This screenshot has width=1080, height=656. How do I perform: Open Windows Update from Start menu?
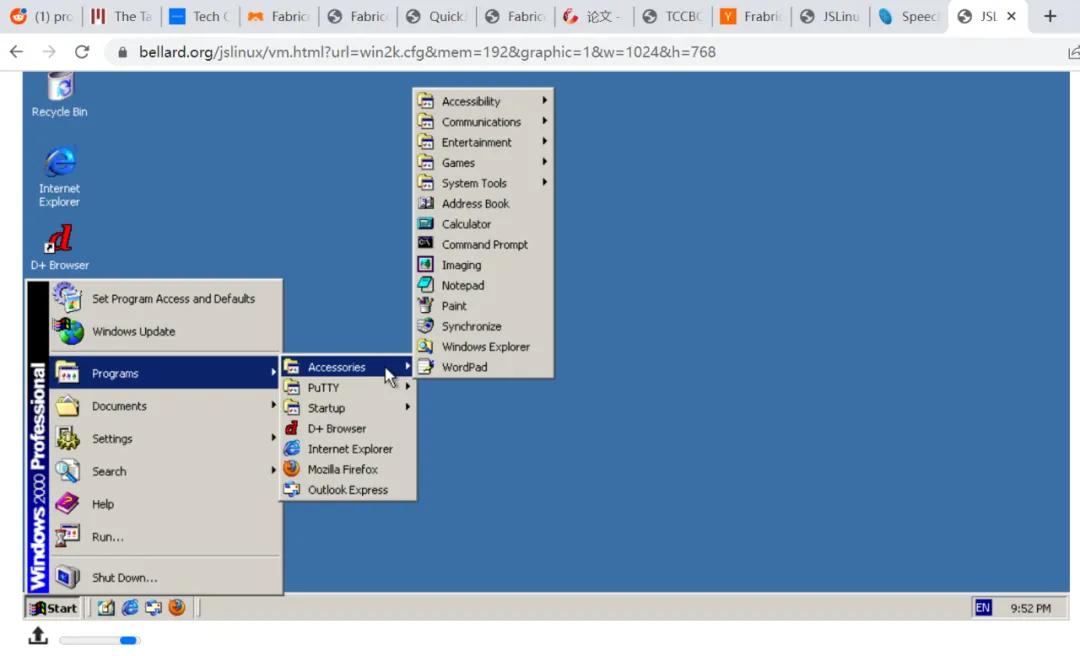[x=165, y=331]
